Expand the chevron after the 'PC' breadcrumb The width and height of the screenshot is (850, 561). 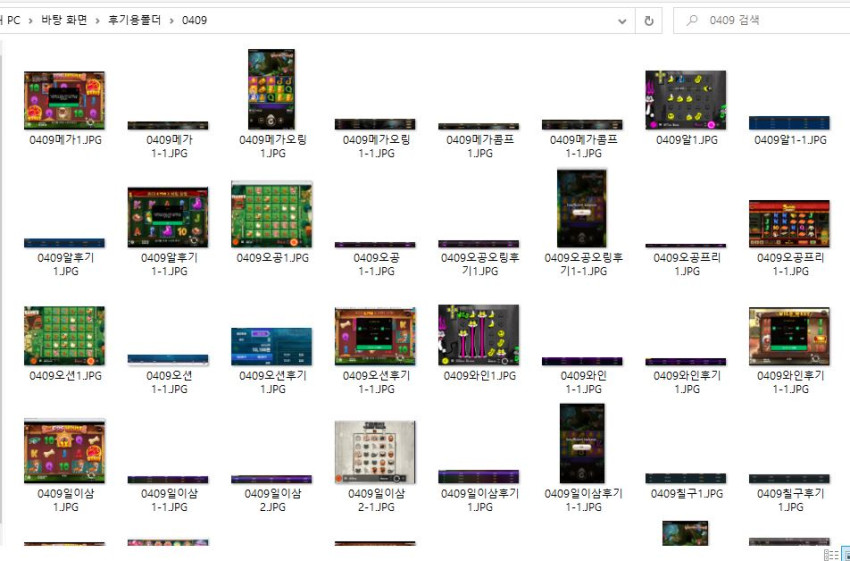[x=30, y=21]
